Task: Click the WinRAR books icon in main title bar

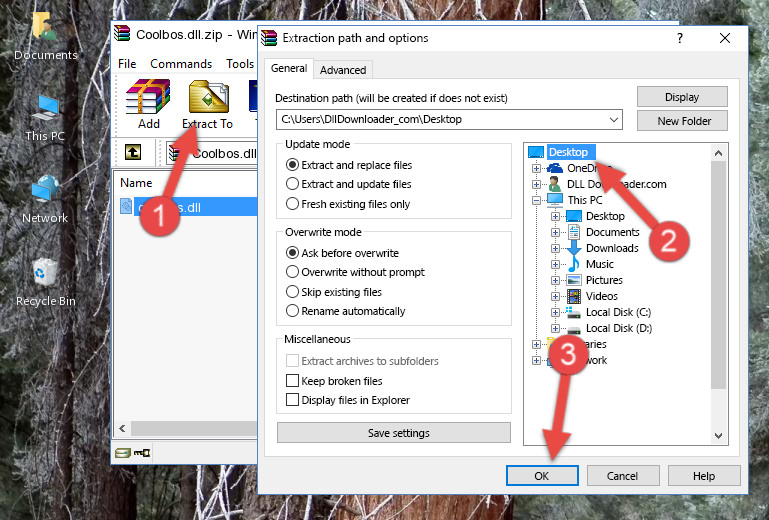Action: point(122,34)
